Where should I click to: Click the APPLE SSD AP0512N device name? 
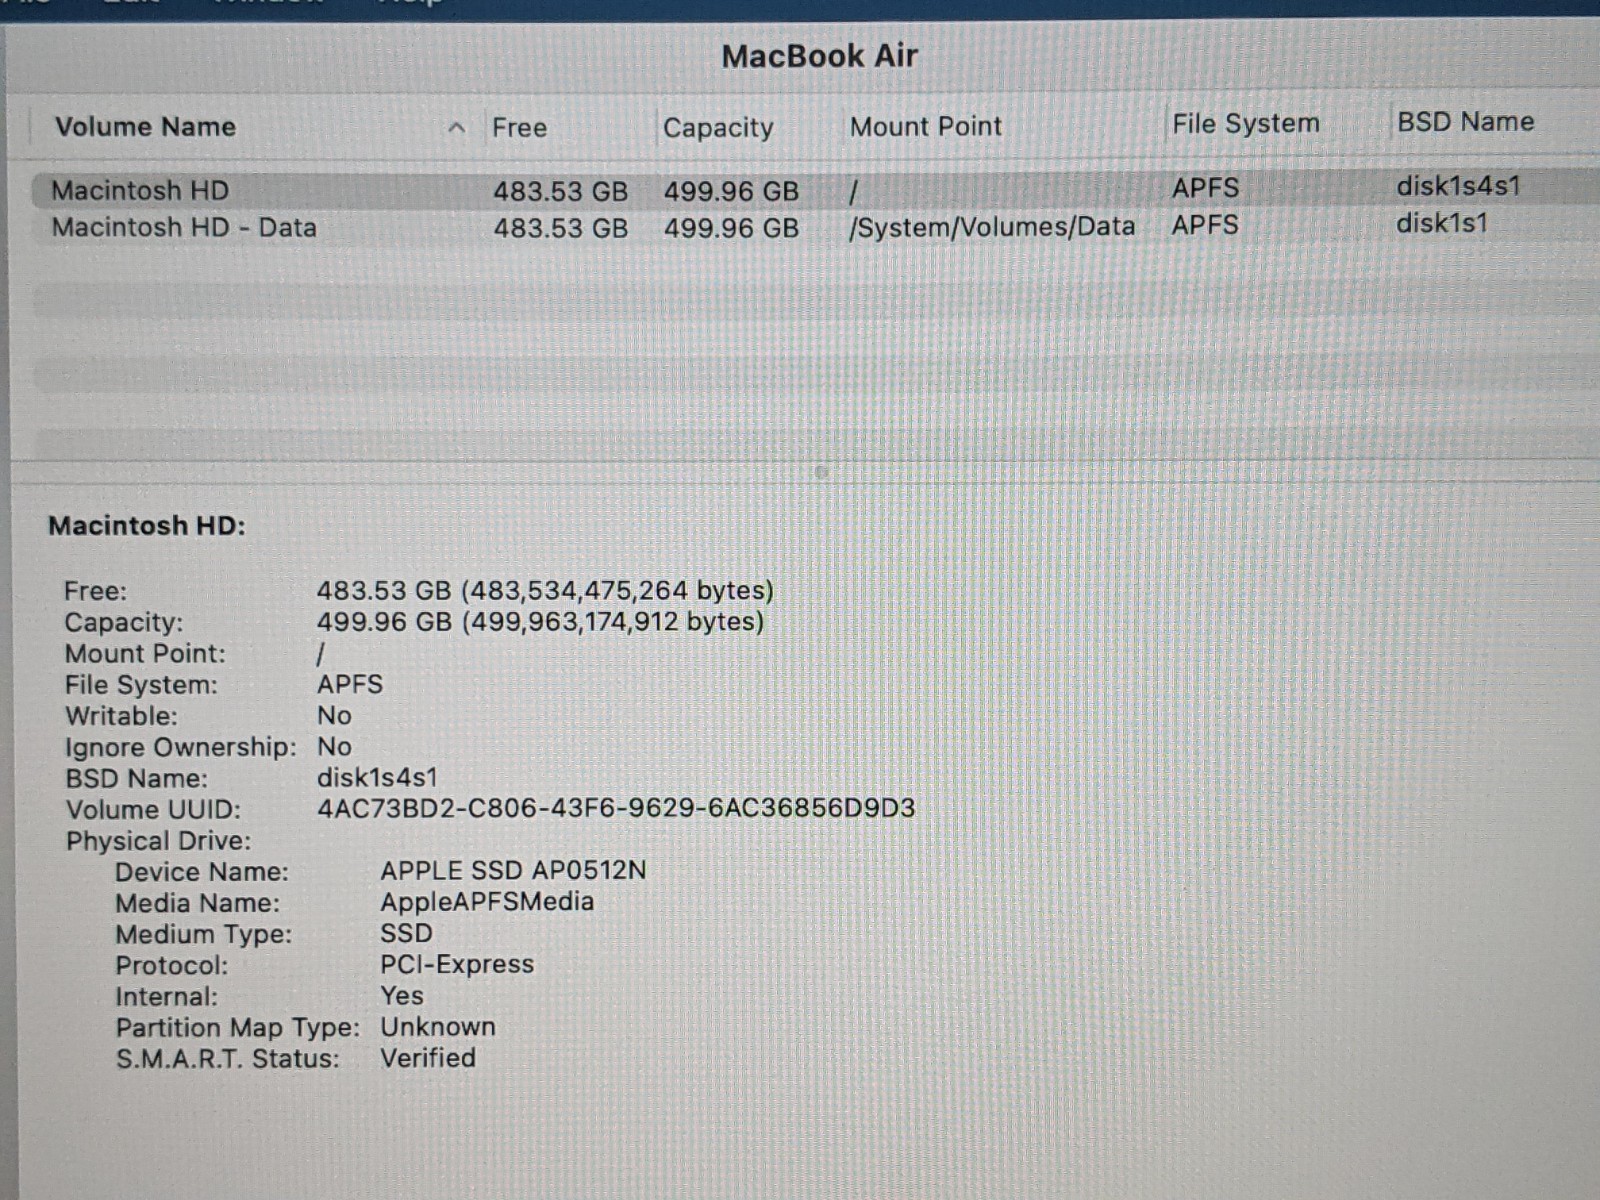click(x=513, y=871)
